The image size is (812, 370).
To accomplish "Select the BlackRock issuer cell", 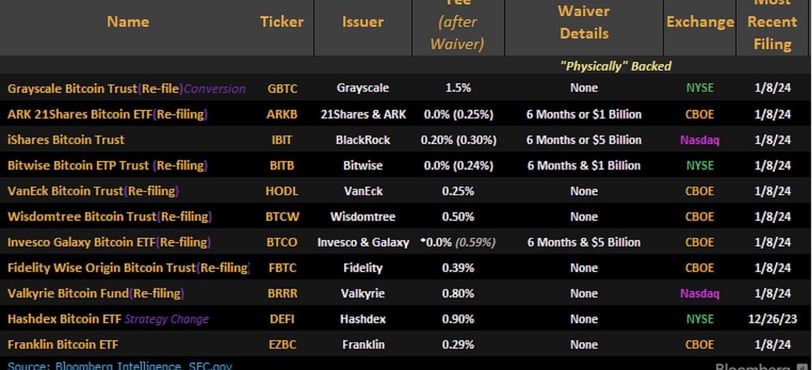I will (362, 140).
